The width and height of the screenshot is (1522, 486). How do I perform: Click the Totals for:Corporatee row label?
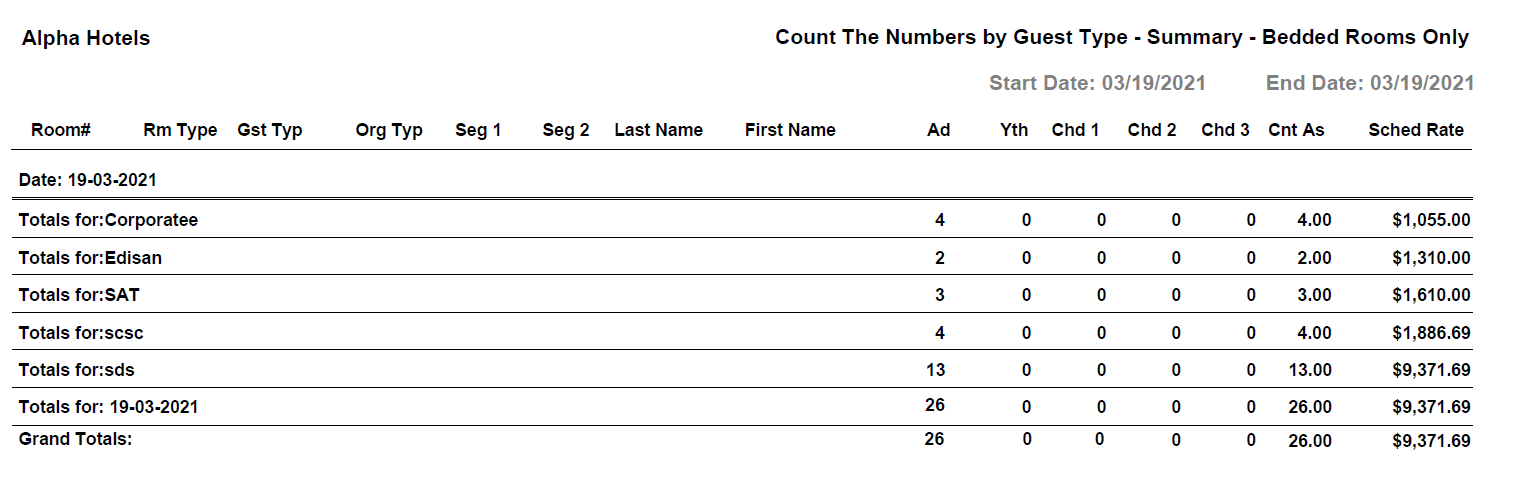pyautogui.click(x=108, y=220)
